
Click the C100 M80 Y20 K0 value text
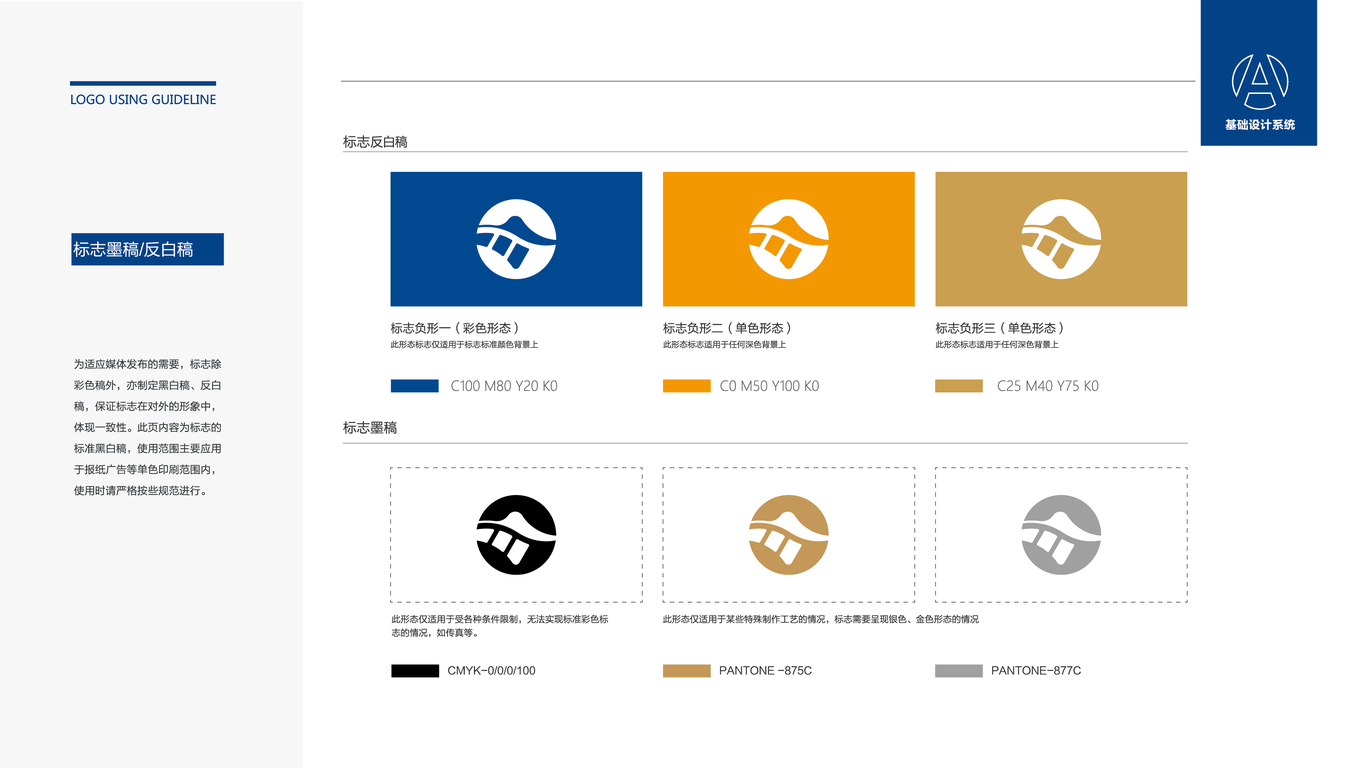tap(504, 386)
